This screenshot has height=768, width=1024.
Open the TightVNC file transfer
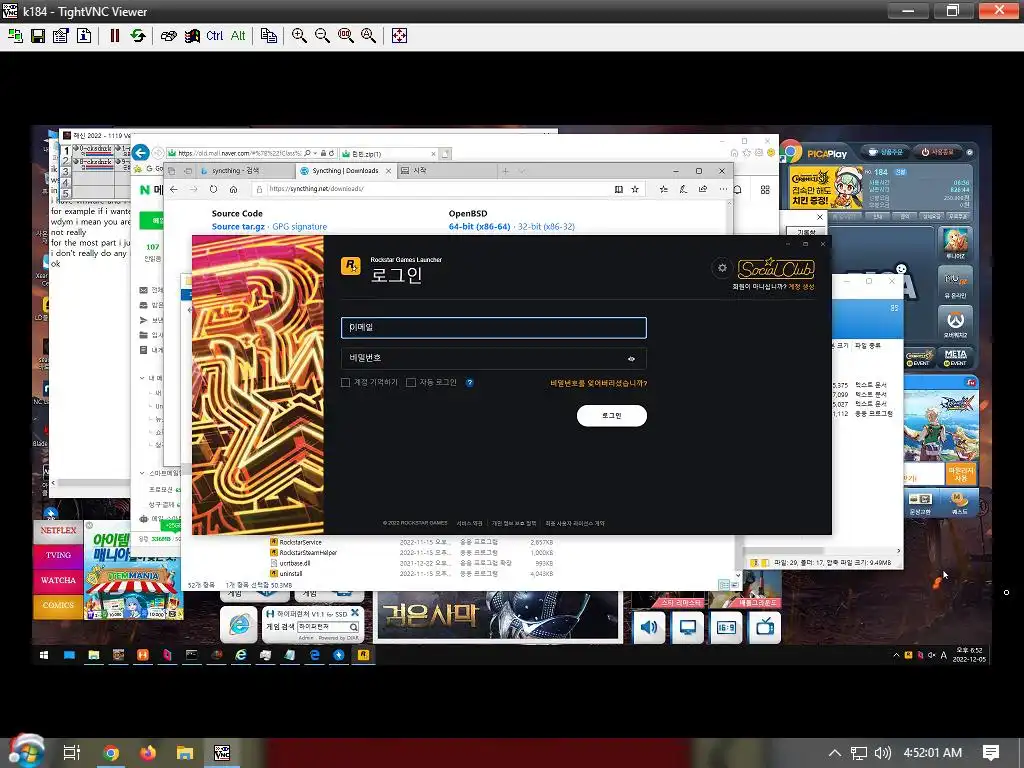[268, 36]
